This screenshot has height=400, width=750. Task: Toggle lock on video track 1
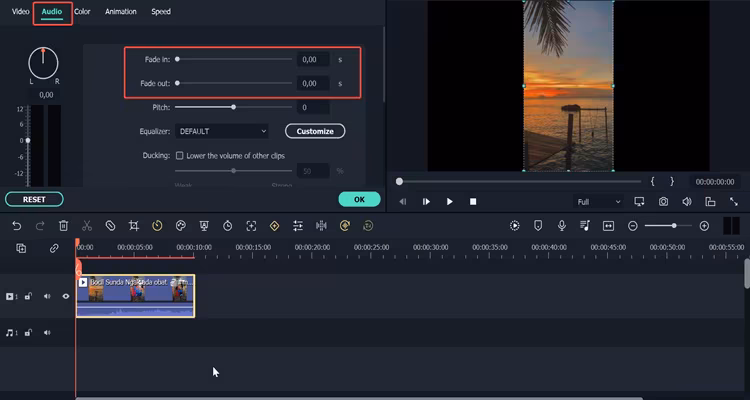pos(28,296)
